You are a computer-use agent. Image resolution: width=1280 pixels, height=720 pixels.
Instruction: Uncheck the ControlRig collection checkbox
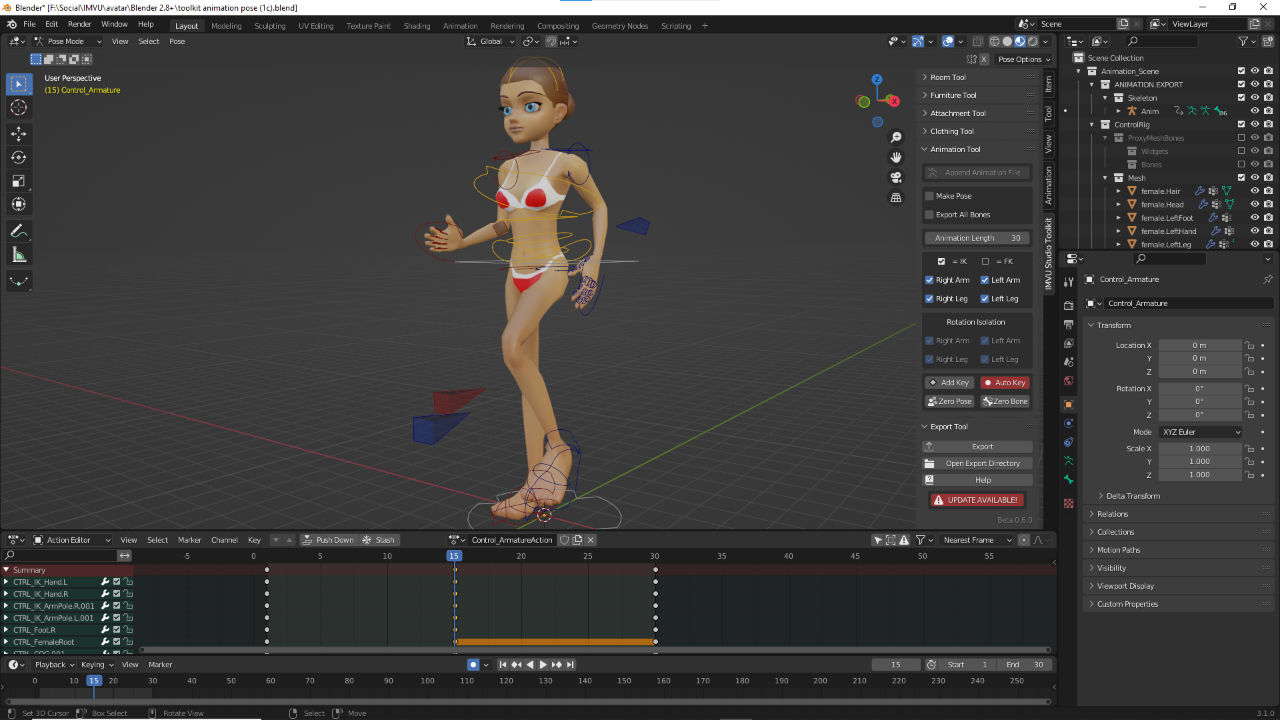tap(1241, 124)
